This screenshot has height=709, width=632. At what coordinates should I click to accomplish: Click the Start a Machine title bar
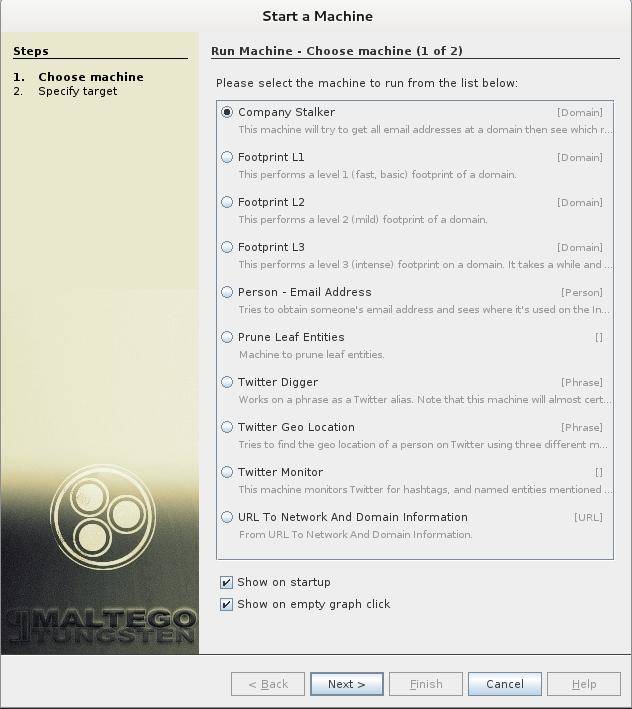pyautogui.click(x=317, y=16)
